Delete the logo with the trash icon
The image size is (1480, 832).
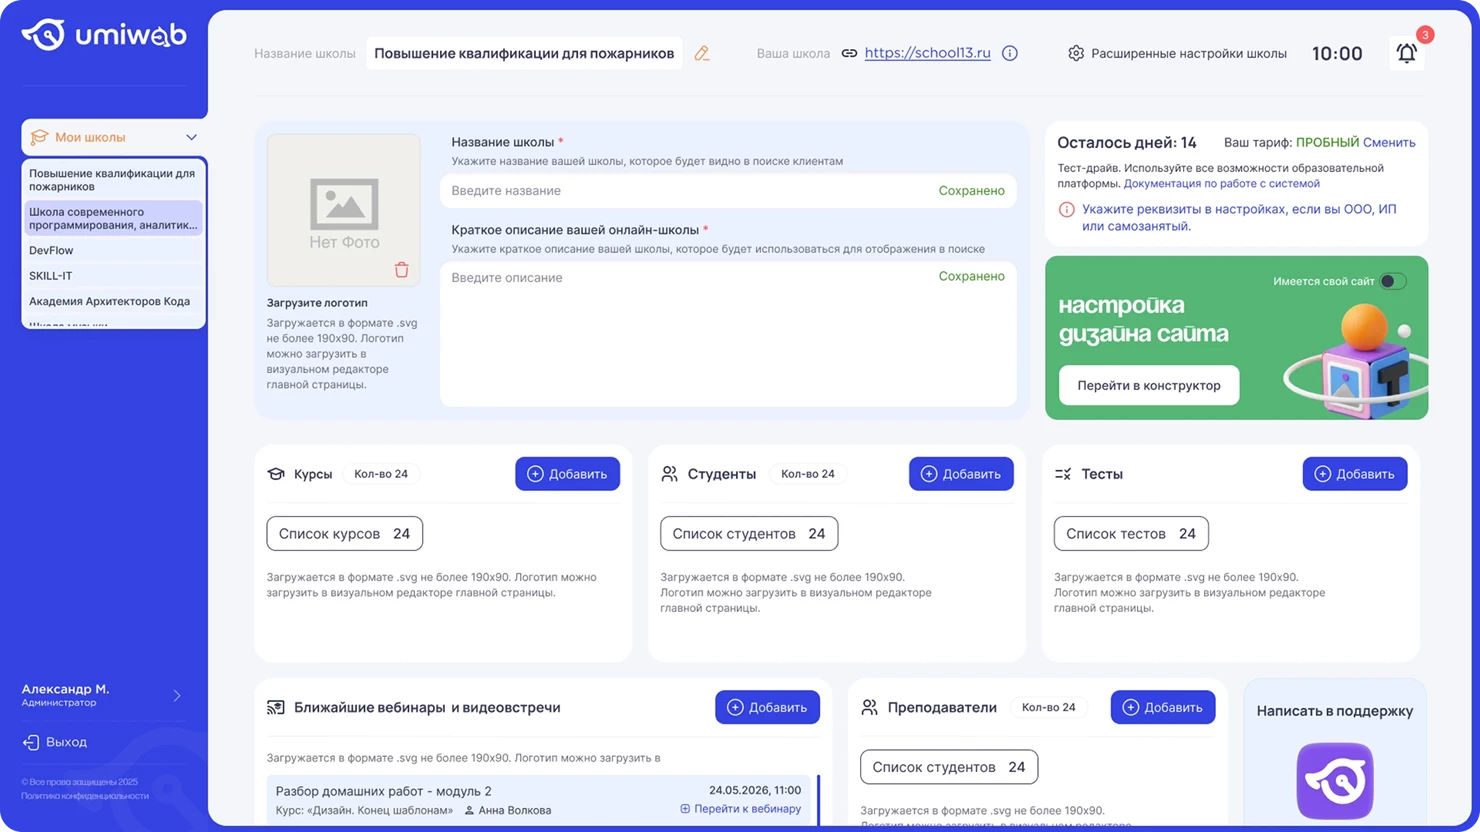pos(401,270)
